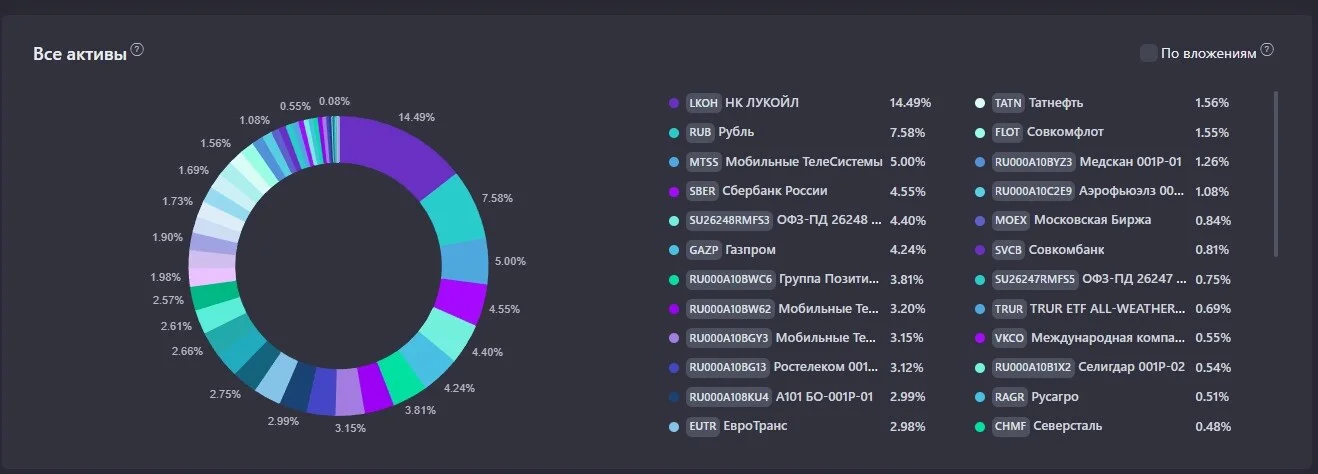Click the LKOH ticker badge
The width and height of the screenshot is (1318, 474).
[x=703, y=103]
